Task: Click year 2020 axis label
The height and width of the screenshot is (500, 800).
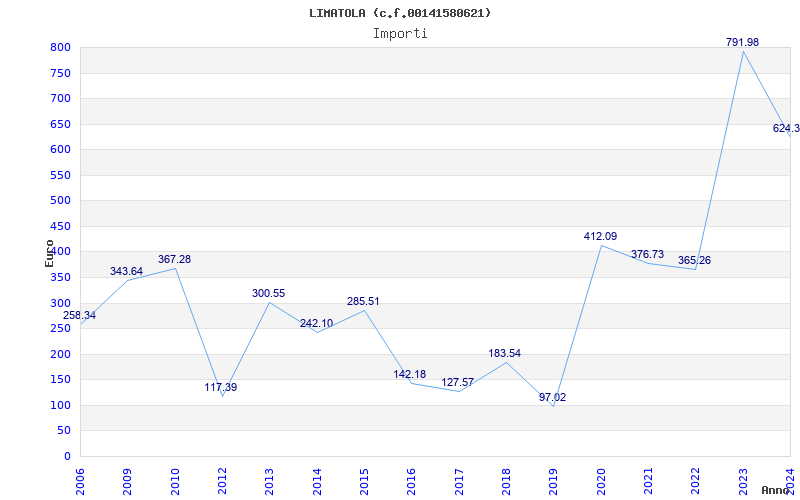Action: point(601,482)
